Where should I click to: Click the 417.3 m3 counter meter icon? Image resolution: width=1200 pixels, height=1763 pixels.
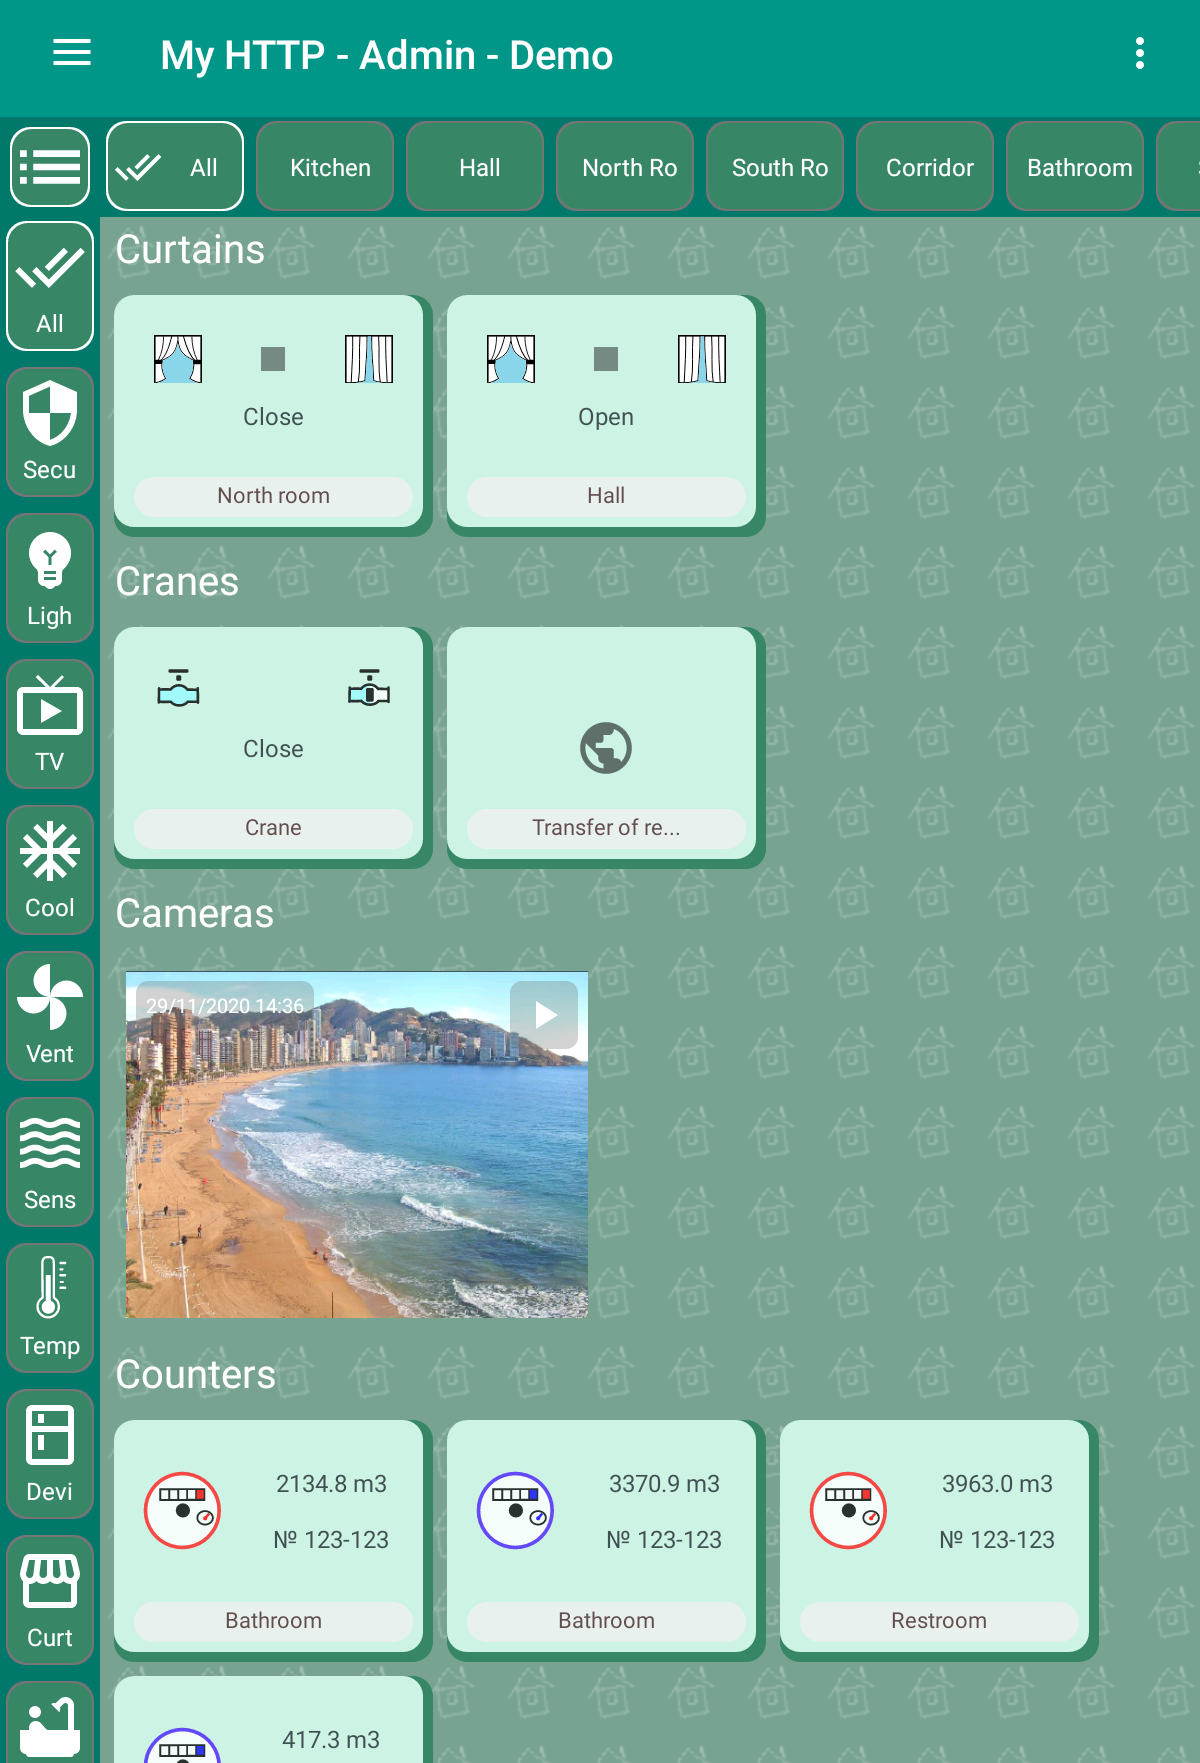pos(182,1746)
